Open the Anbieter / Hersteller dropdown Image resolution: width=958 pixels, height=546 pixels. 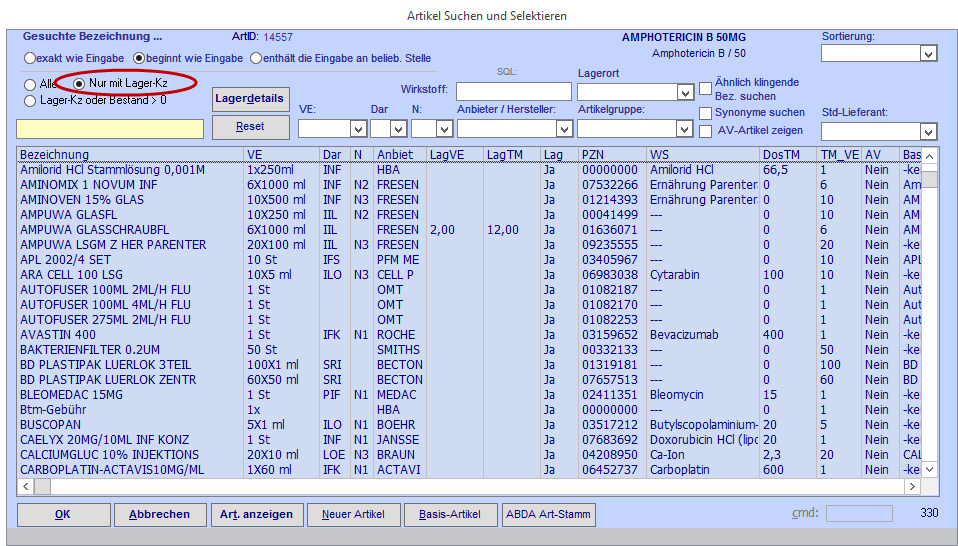[x=564, y=129]
